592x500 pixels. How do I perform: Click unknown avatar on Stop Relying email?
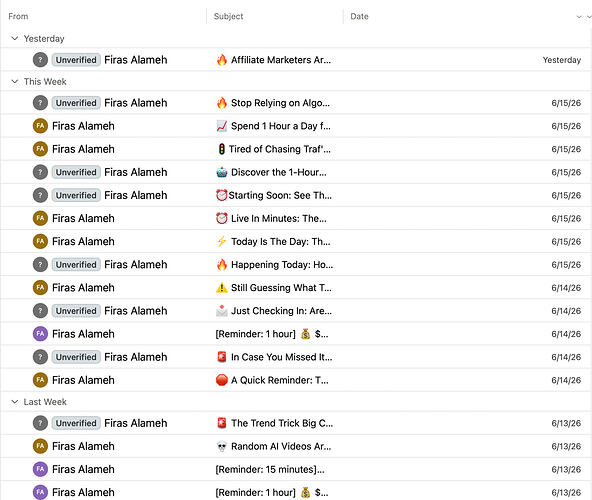click(40, 103)
